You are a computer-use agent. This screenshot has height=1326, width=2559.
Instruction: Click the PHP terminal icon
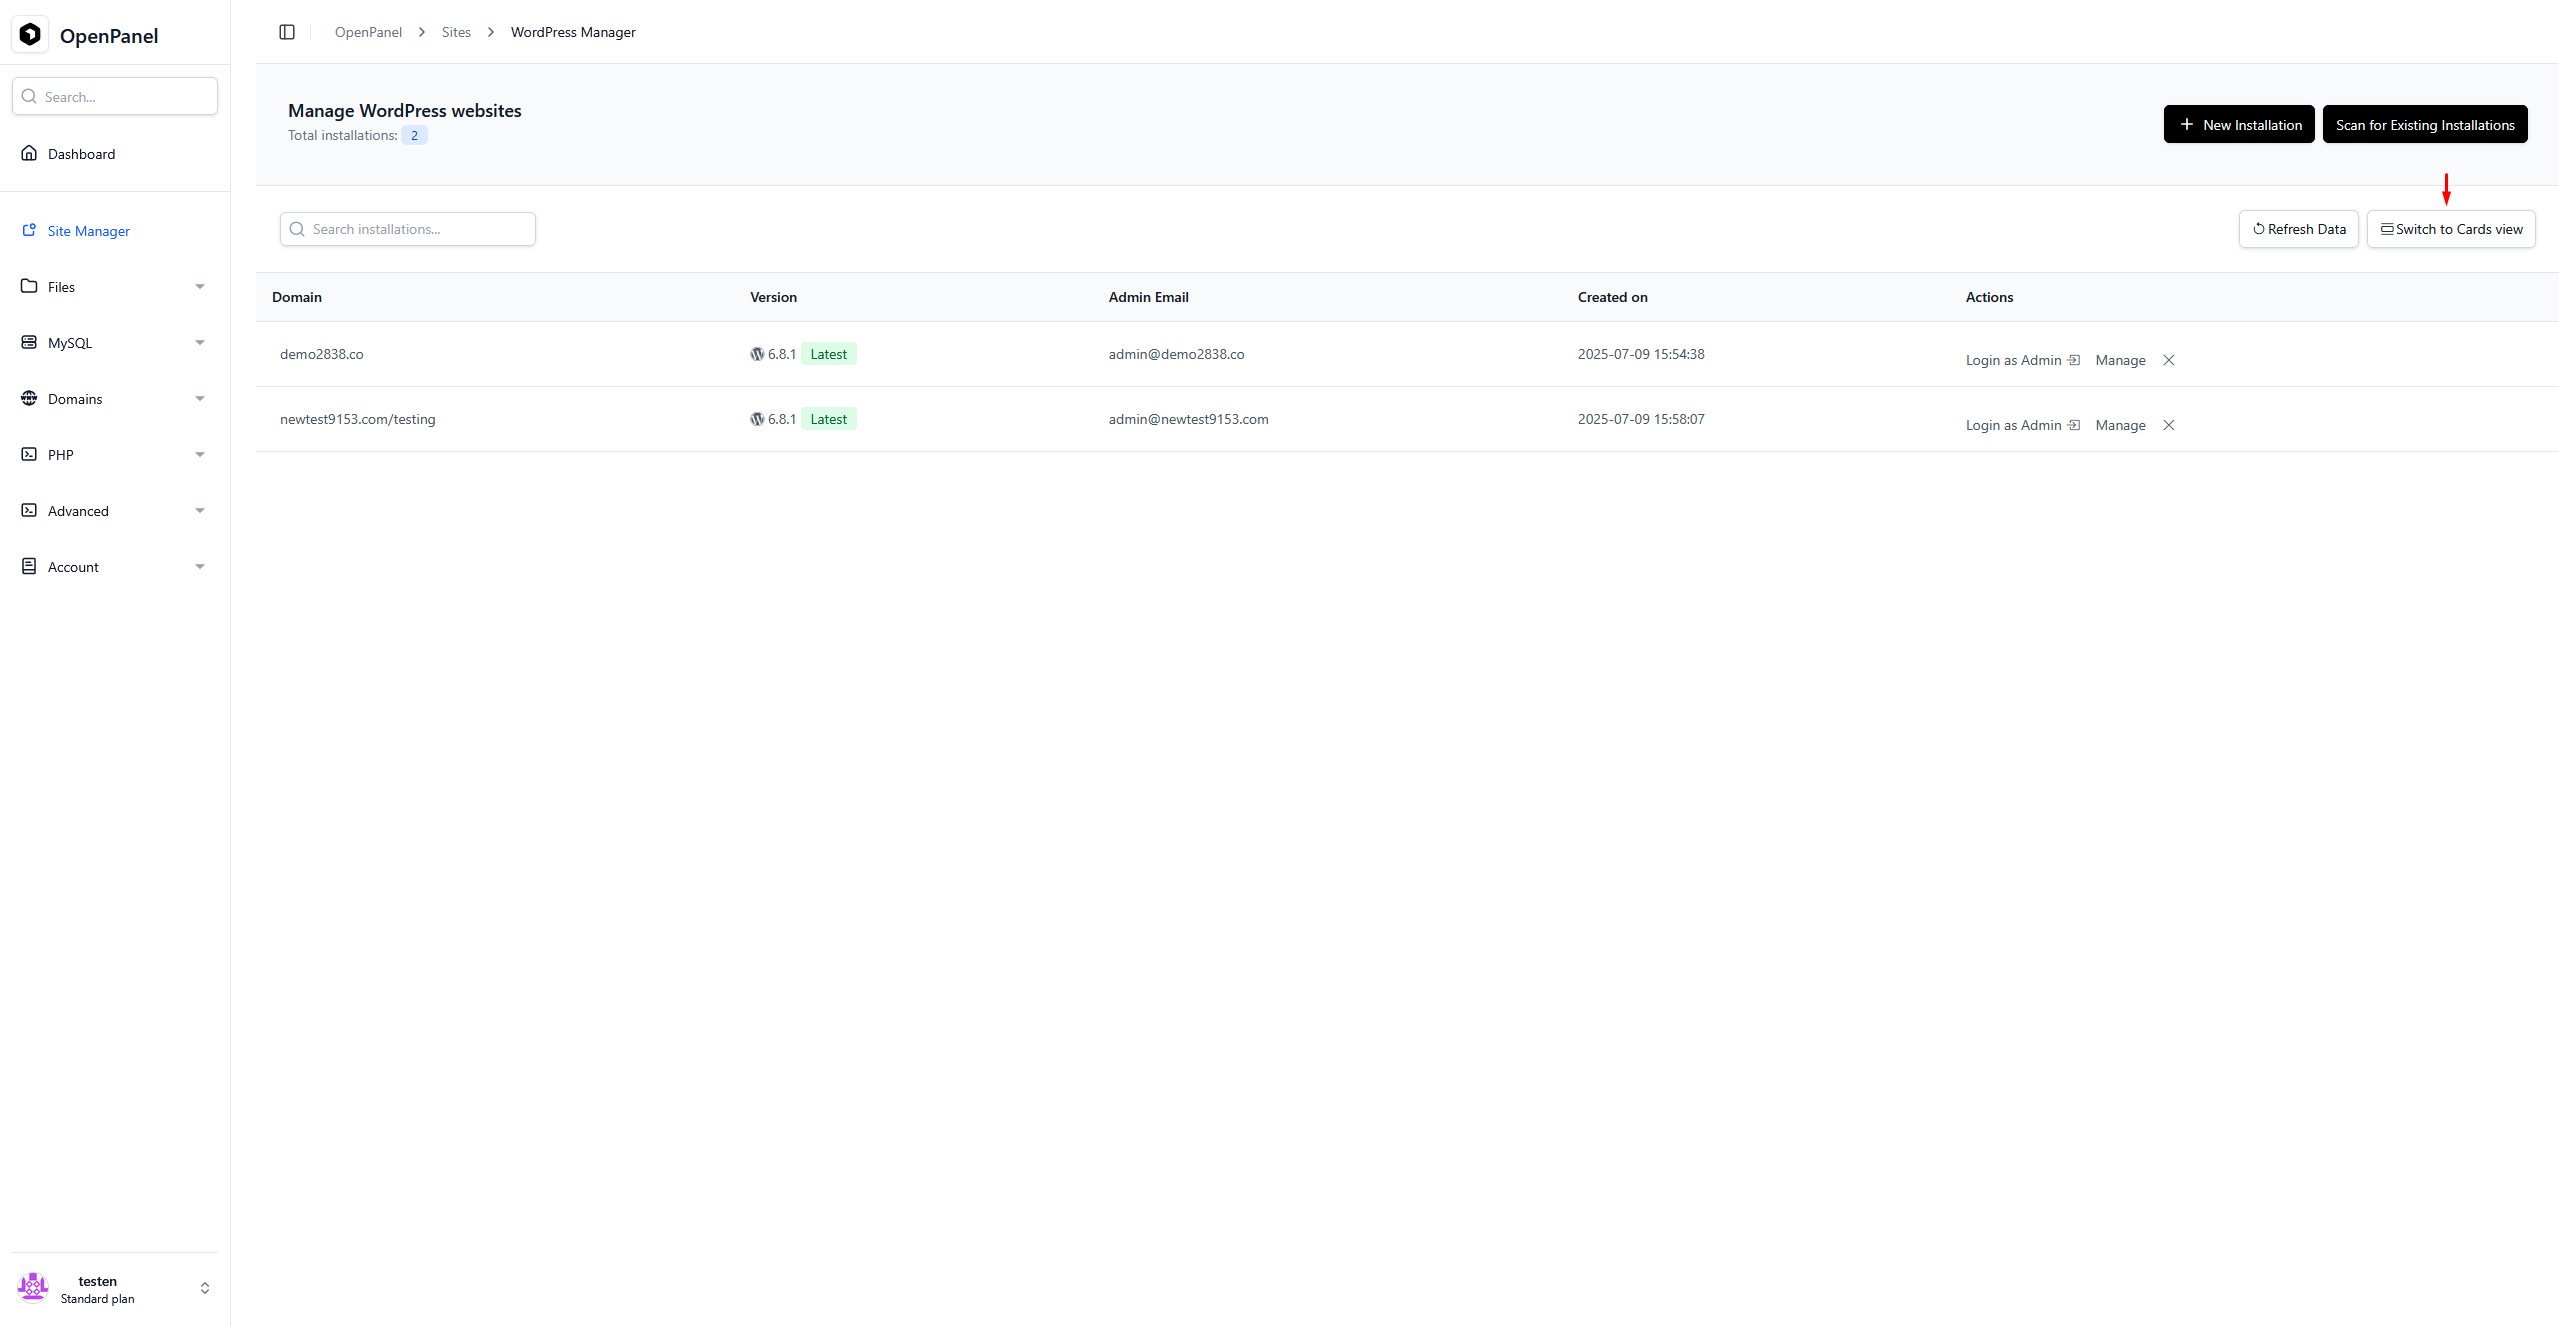click(29, 454)
